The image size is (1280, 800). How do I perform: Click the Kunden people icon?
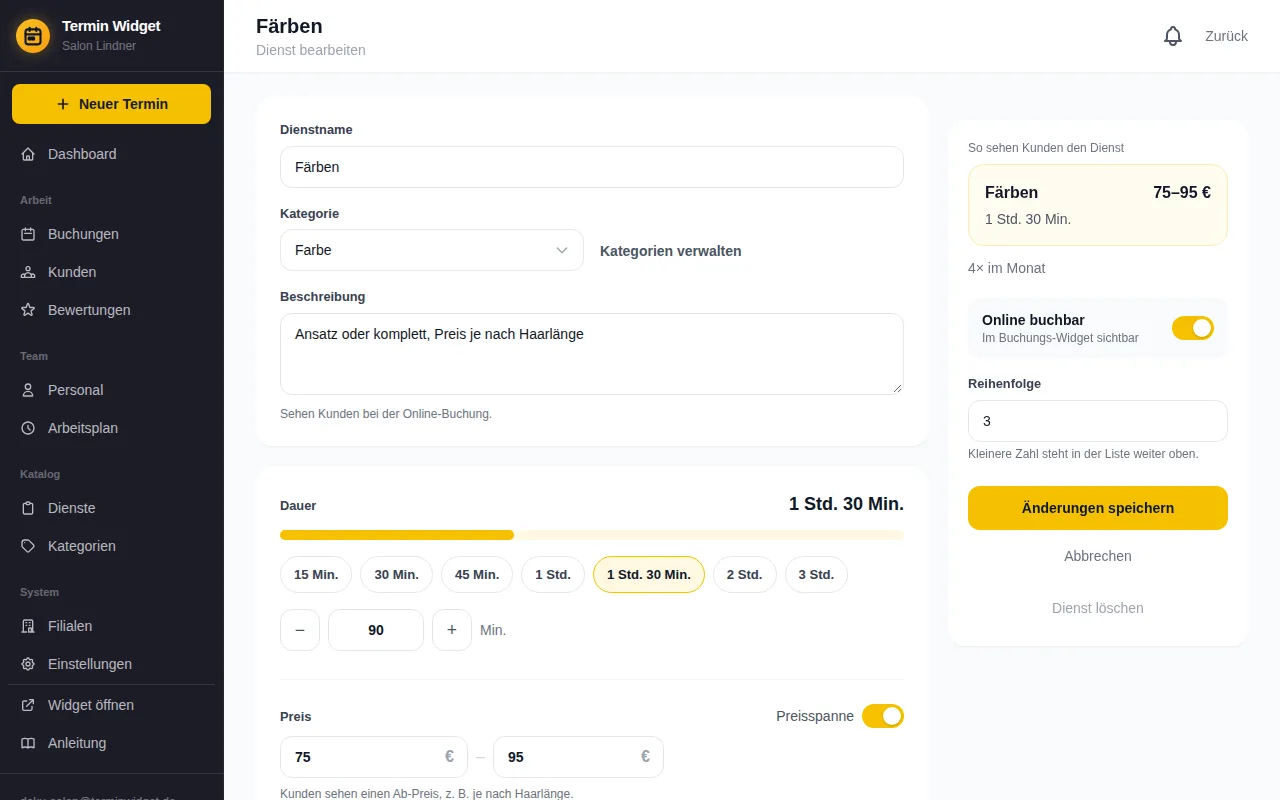pyautogui.click(x=28, y=272)
